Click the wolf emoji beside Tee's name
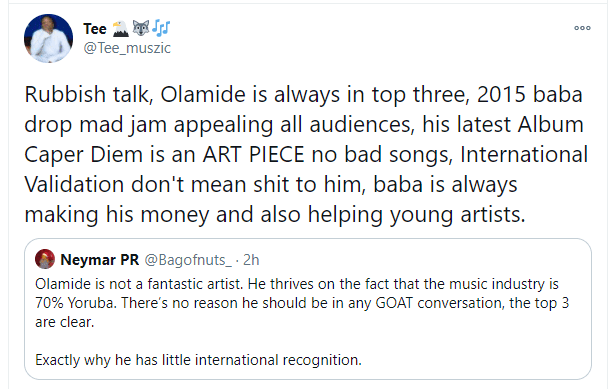 click(141, 28)
